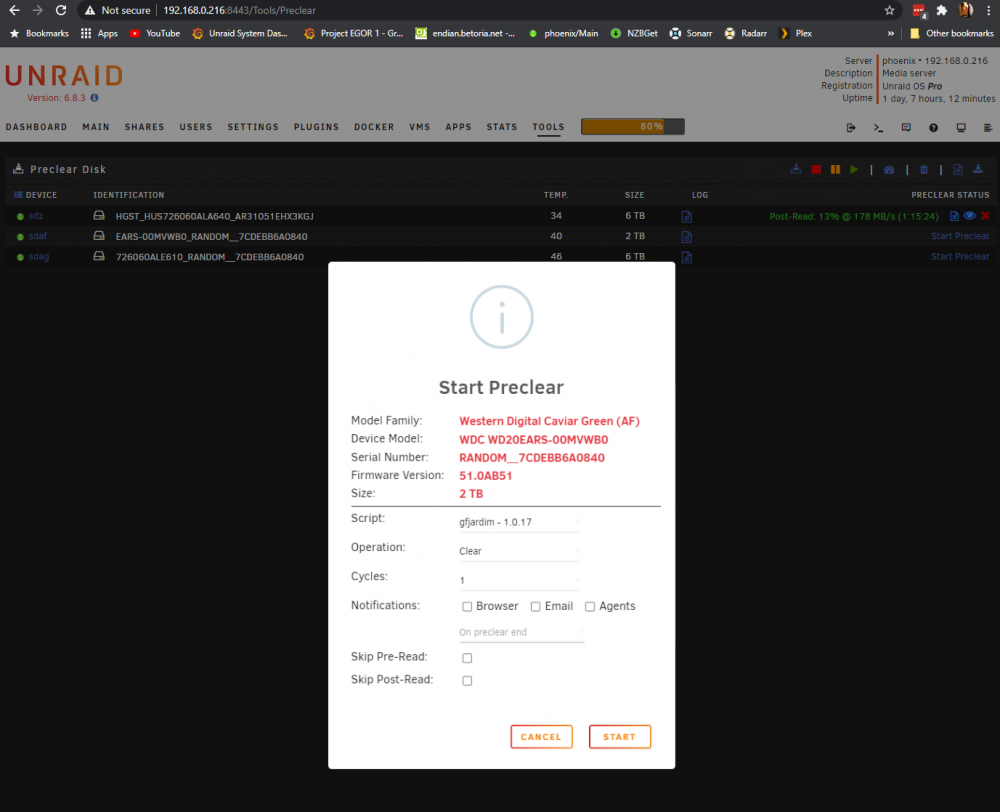This screenshot has height=812, width=1000.
Task: Open the log icon for sdag row
Action: pyautogui.click(x=686, y=258)
